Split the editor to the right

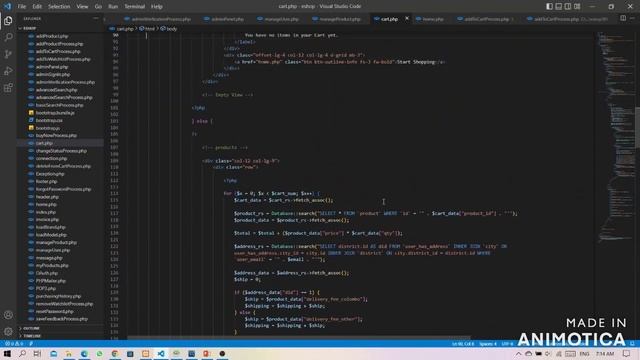[623, 18]
